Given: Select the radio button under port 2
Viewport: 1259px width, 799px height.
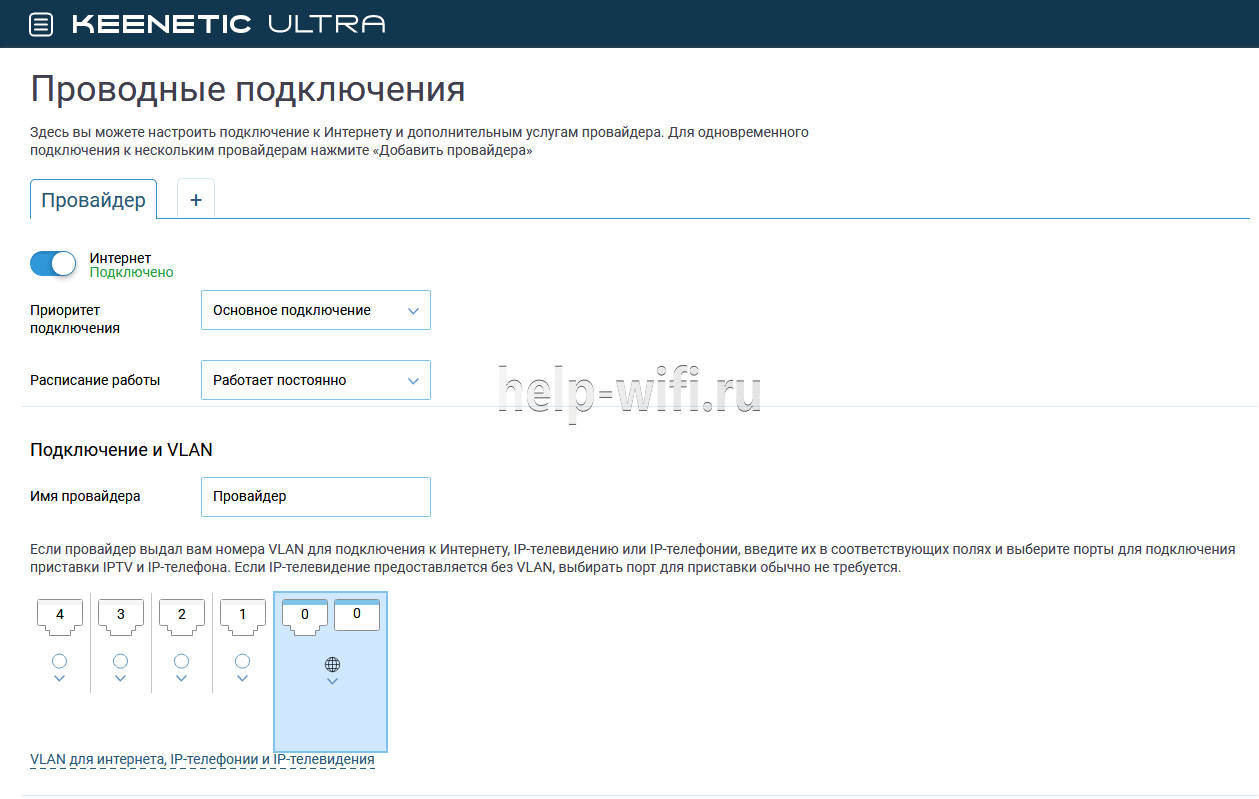Looking at the screenshot, I should click(181, 661).
